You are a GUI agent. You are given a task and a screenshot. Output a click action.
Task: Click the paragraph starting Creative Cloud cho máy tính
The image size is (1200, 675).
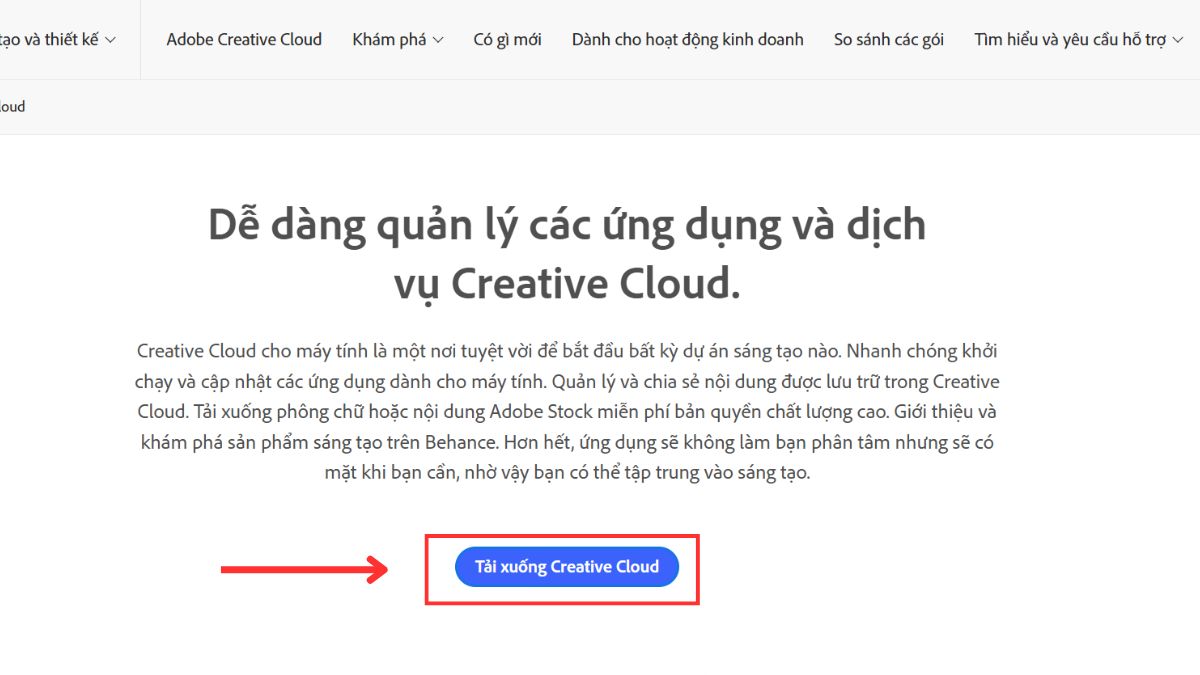567,412
